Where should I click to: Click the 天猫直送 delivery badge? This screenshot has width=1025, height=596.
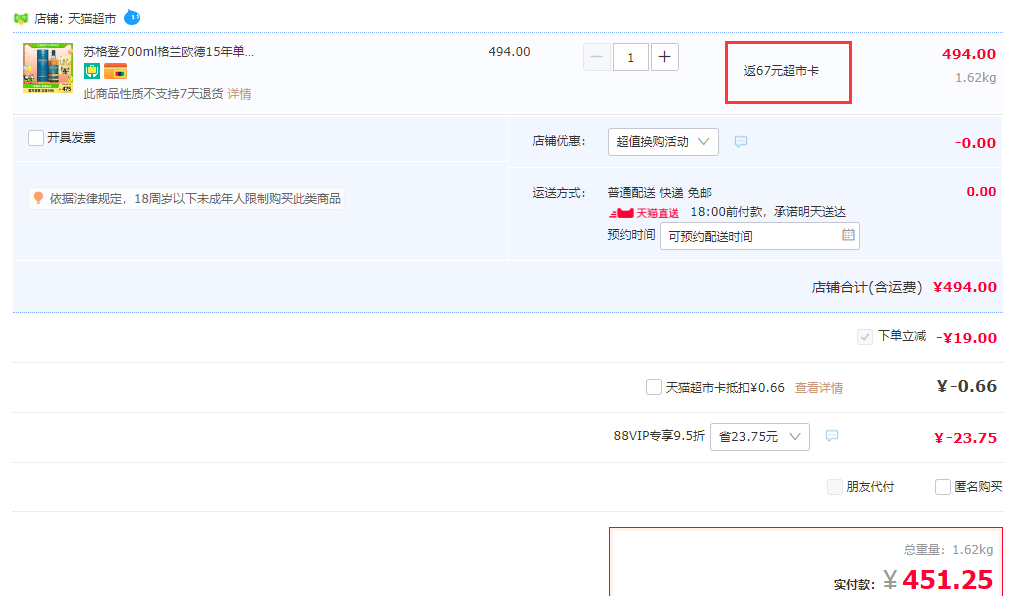click(644, 213)
